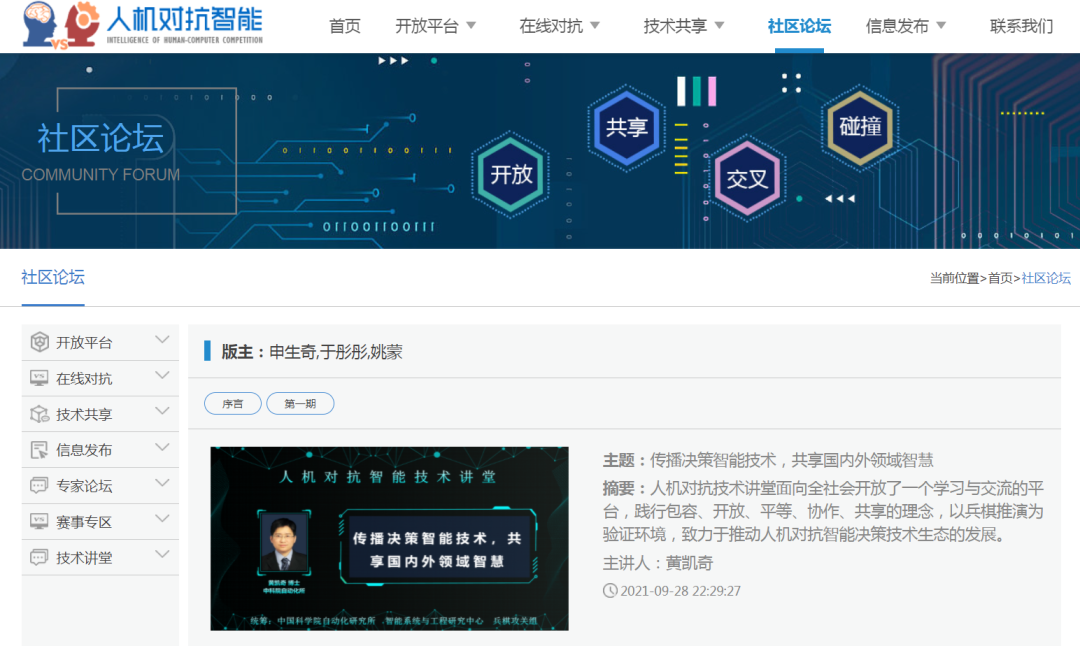Viewport: 1080px width, 646px height.
Task: Click the moderator line 版主：申生奇,于彤彤,姚蒙
Action: click(x=312, y=352)
